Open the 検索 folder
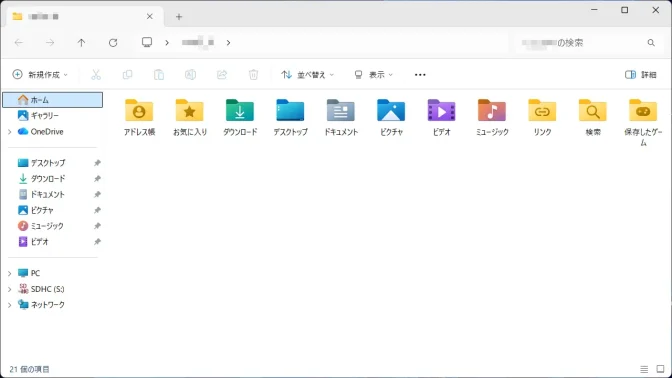 click(x=593, y=117)
